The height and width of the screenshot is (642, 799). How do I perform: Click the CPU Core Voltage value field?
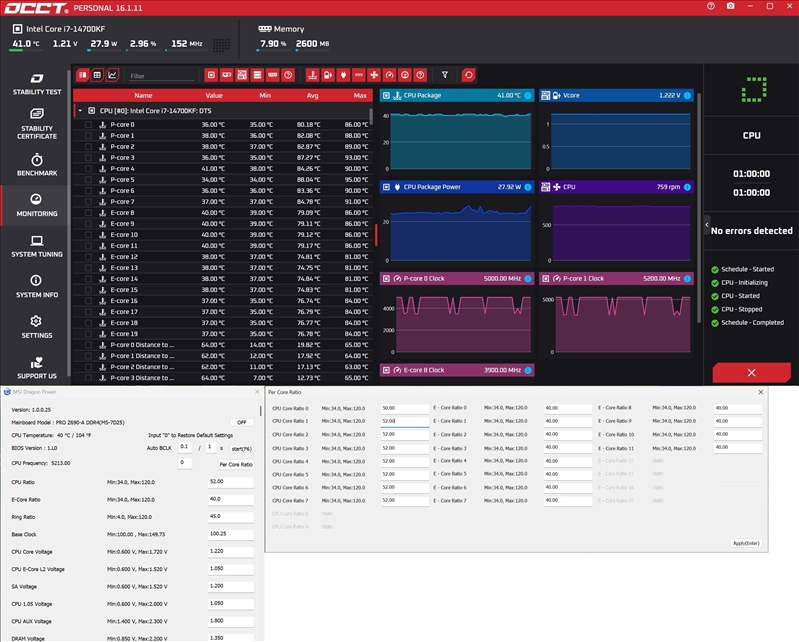231,551
